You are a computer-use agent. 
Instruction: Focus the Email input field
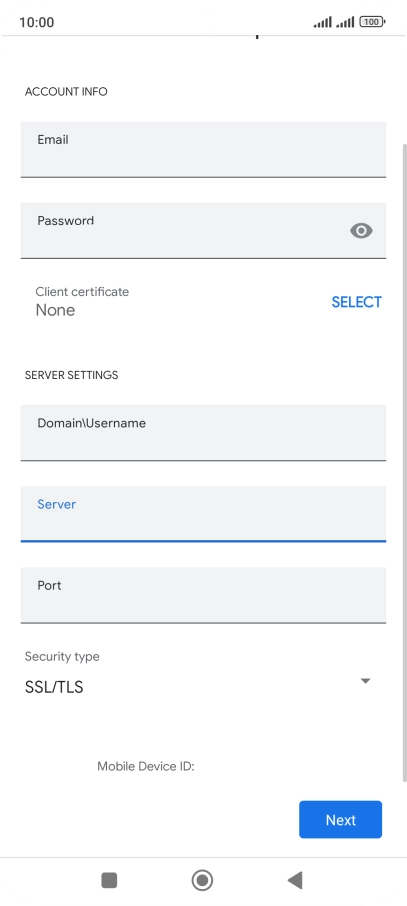(x=204, y=149)
